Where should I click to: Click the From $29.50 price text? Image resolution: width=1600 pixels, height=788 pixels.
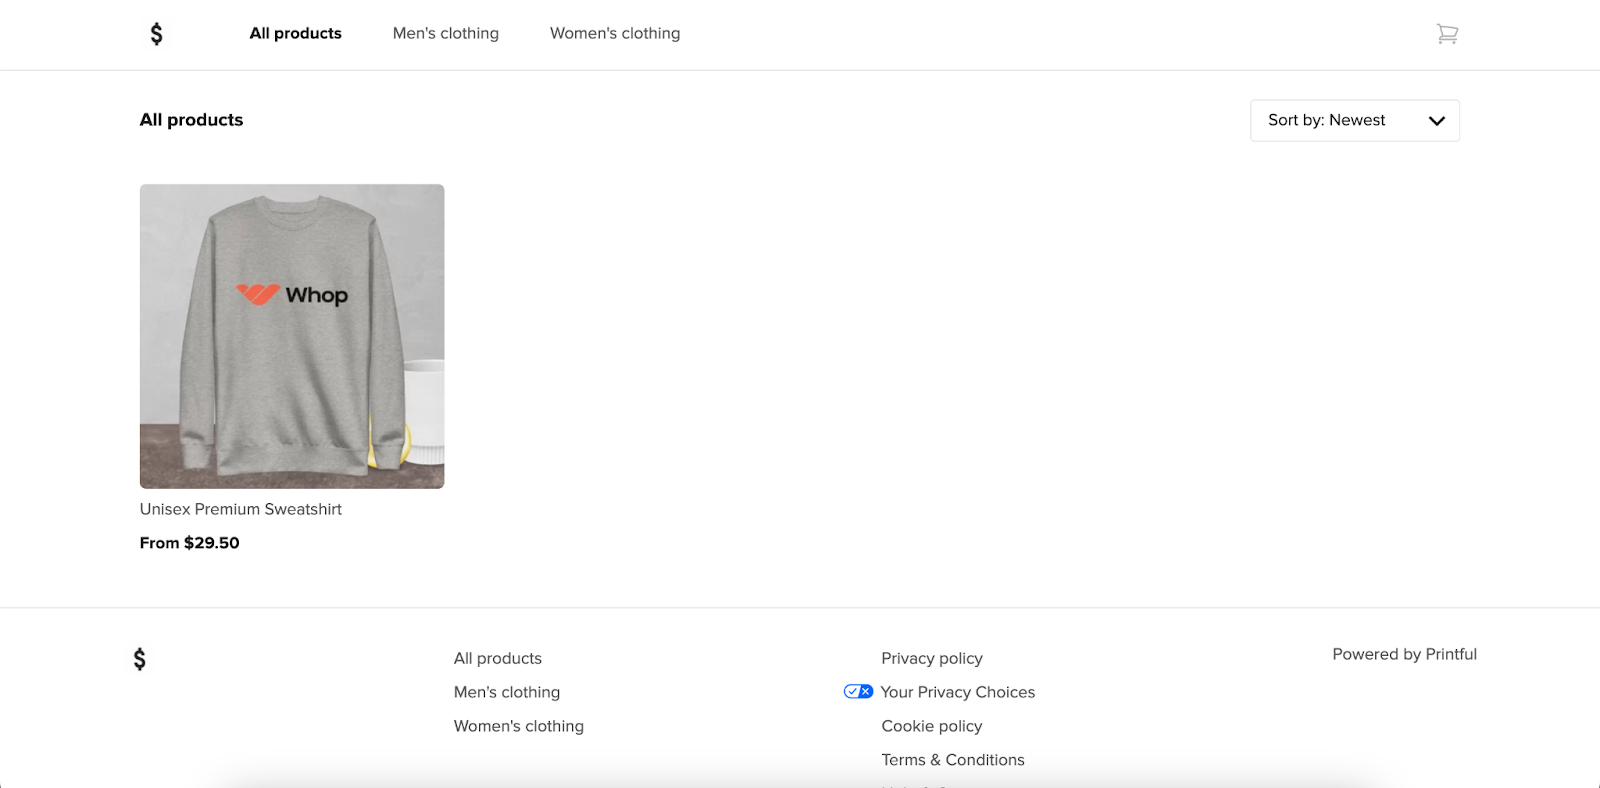point(190,543)
